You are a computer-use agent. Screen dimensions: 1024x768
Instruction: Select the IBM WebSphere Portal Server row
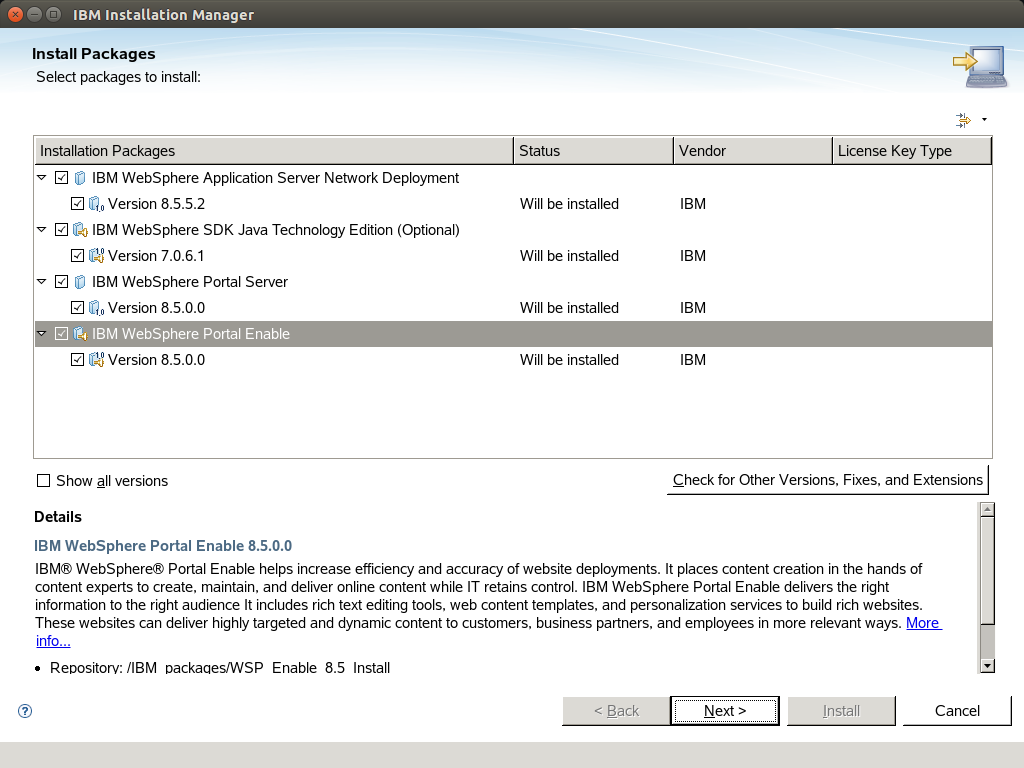513,282
